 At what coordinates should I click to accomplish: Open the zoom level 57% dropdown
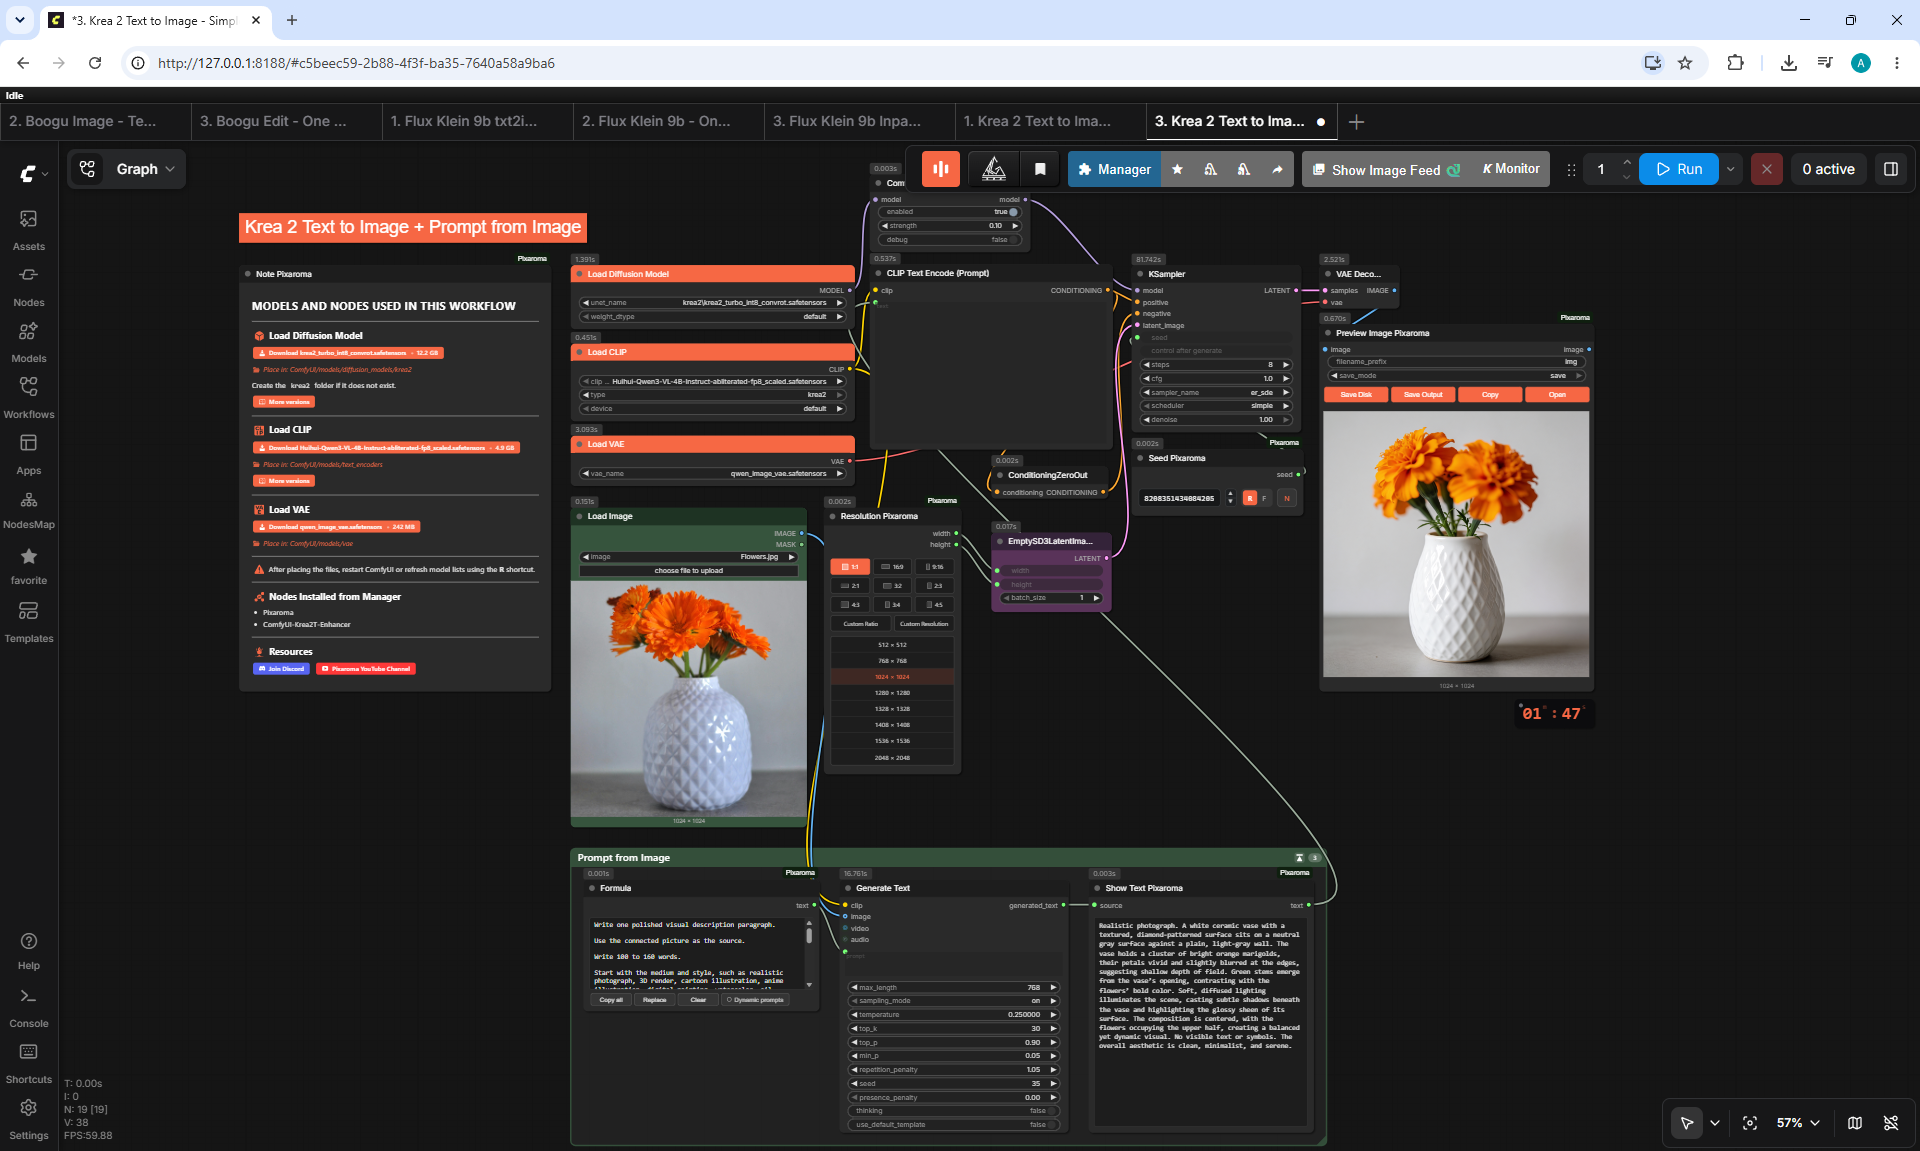[x=1798, y=1123]
